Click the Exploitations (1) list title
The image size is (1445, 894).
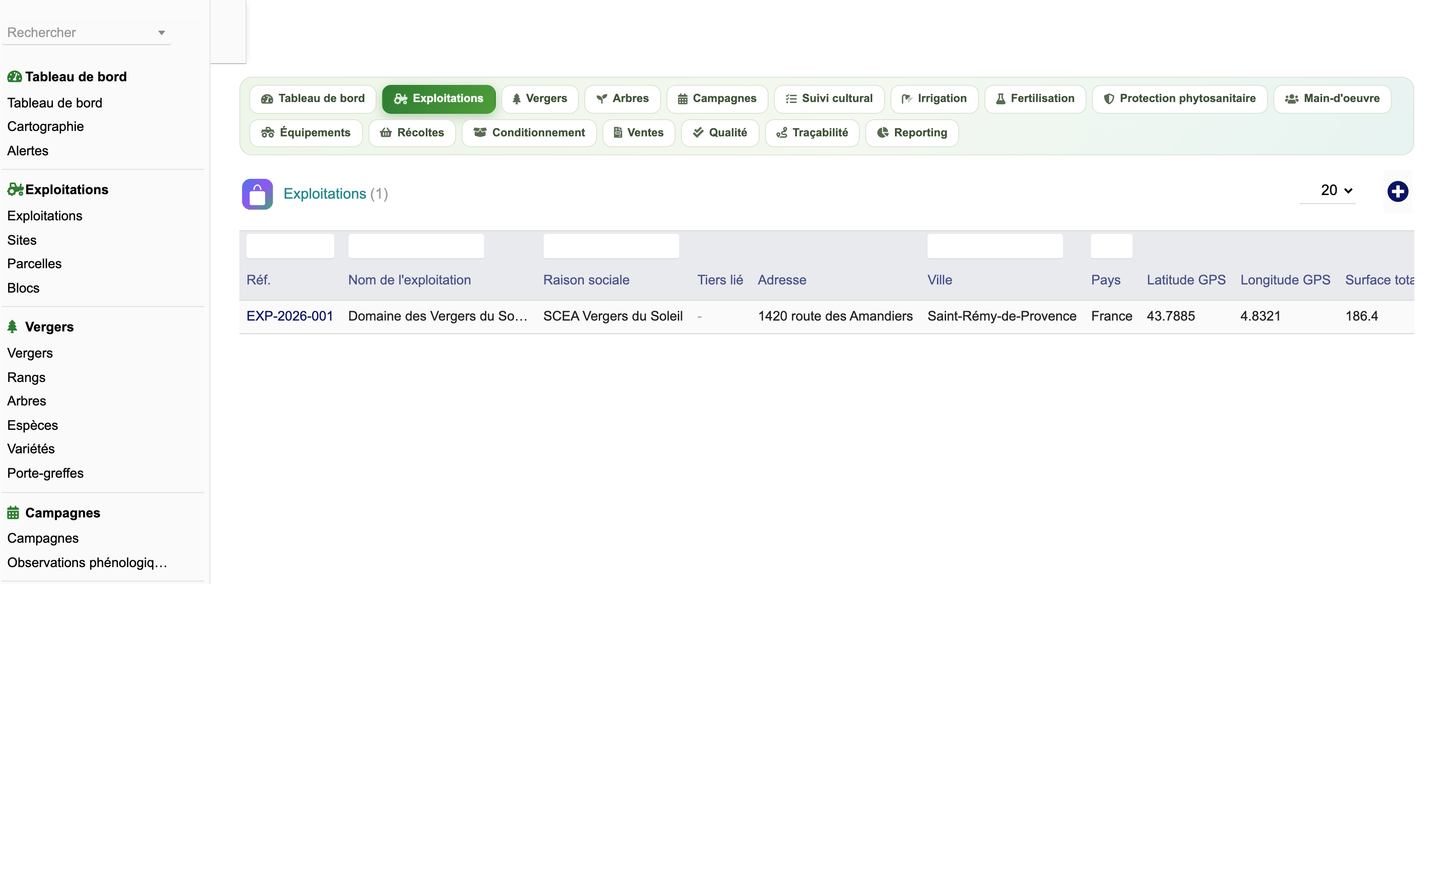[336, 194]
